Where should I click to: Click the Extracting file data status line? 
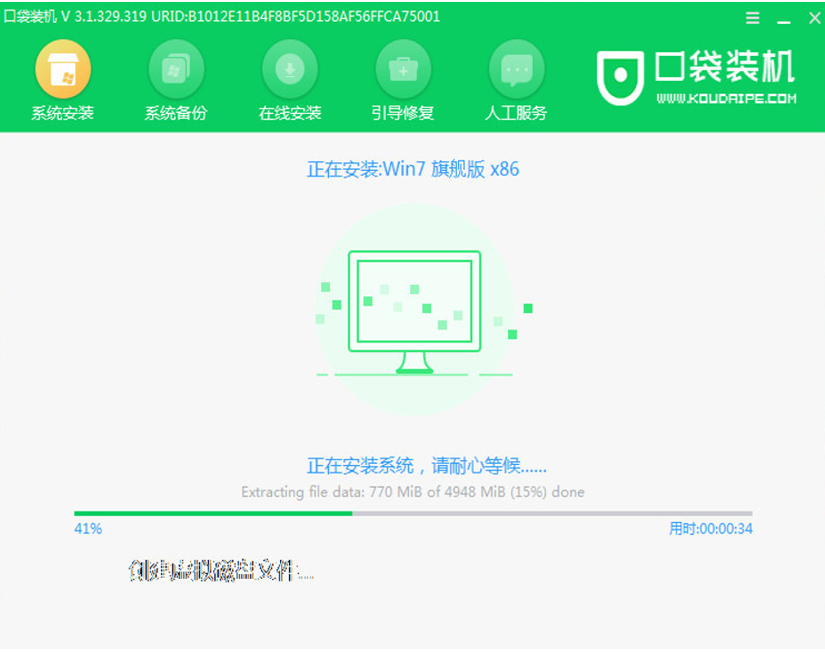pyautogui.click(x=413, y=492)
